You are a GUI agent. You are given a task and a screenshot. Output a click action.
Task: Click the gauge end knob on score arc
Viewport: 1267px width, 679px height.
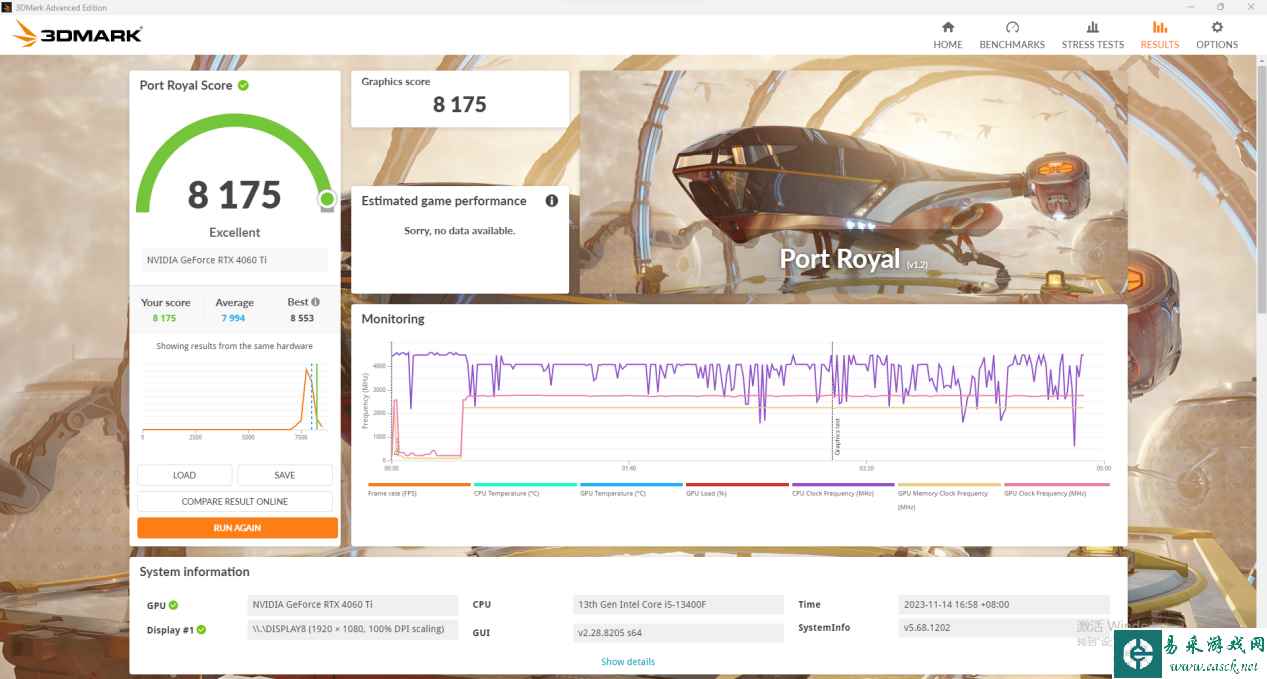point(326,200)
